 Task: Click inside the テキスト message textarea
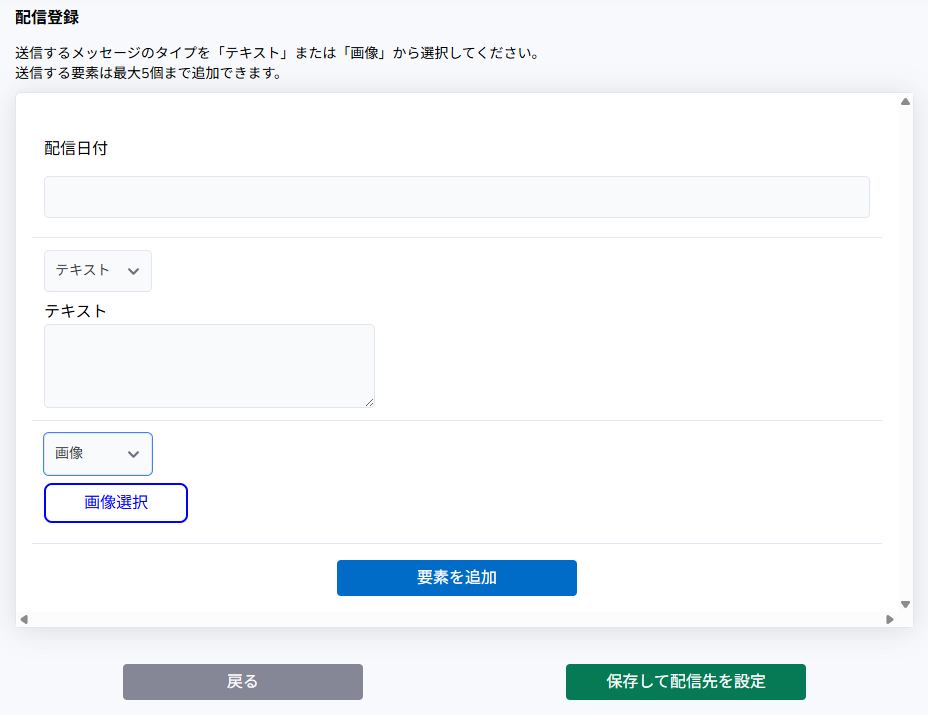pos(209,365)
